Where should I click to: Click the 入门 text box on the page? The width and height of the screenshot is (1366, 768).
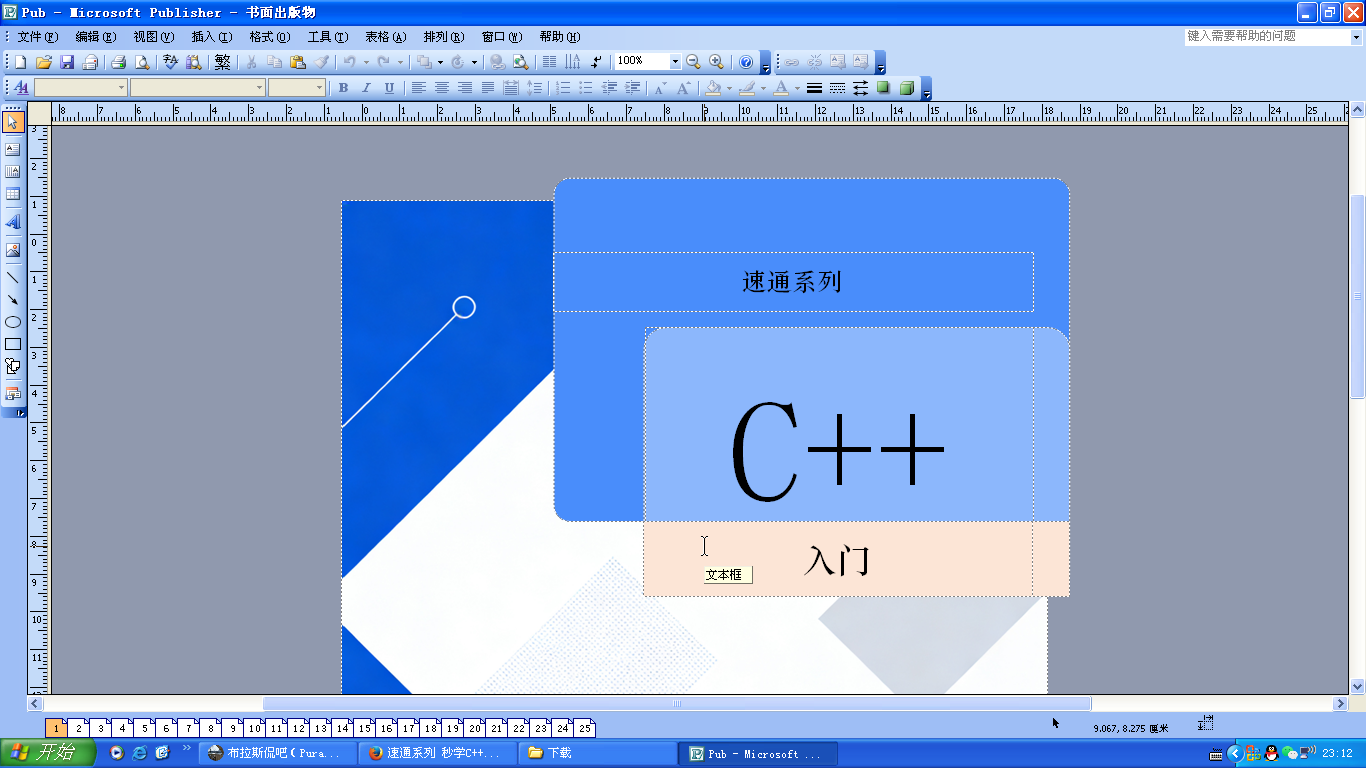coord(837,560)
